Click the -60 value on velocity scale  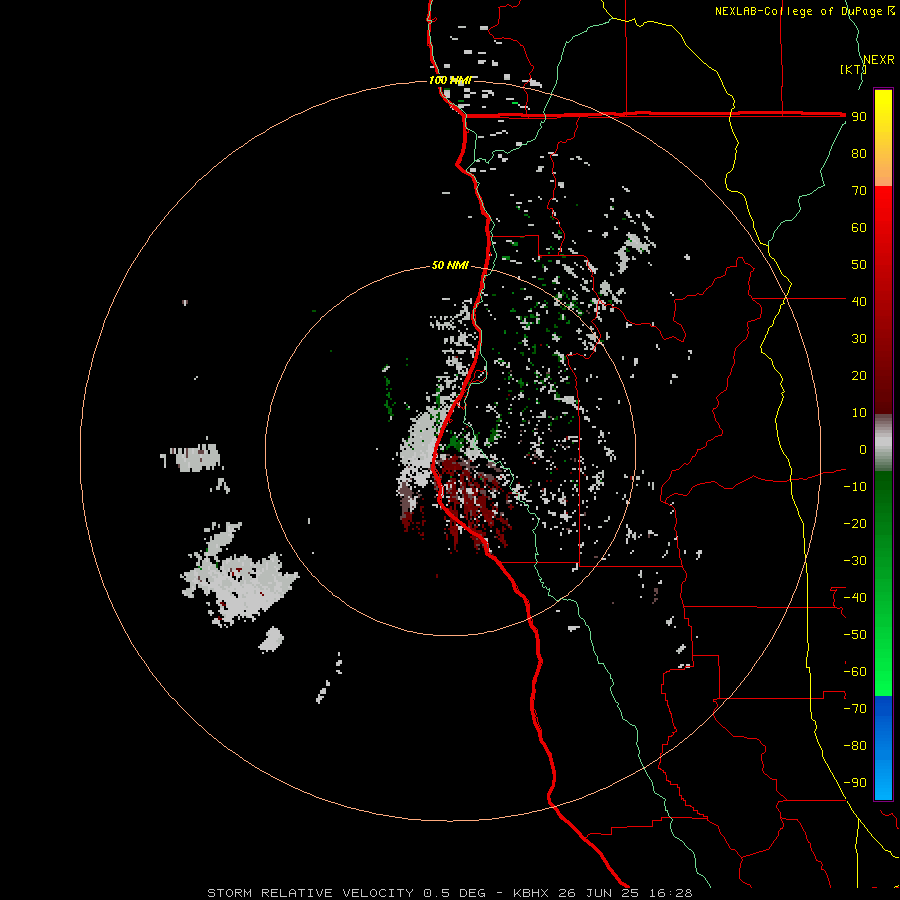click(855, 672)
